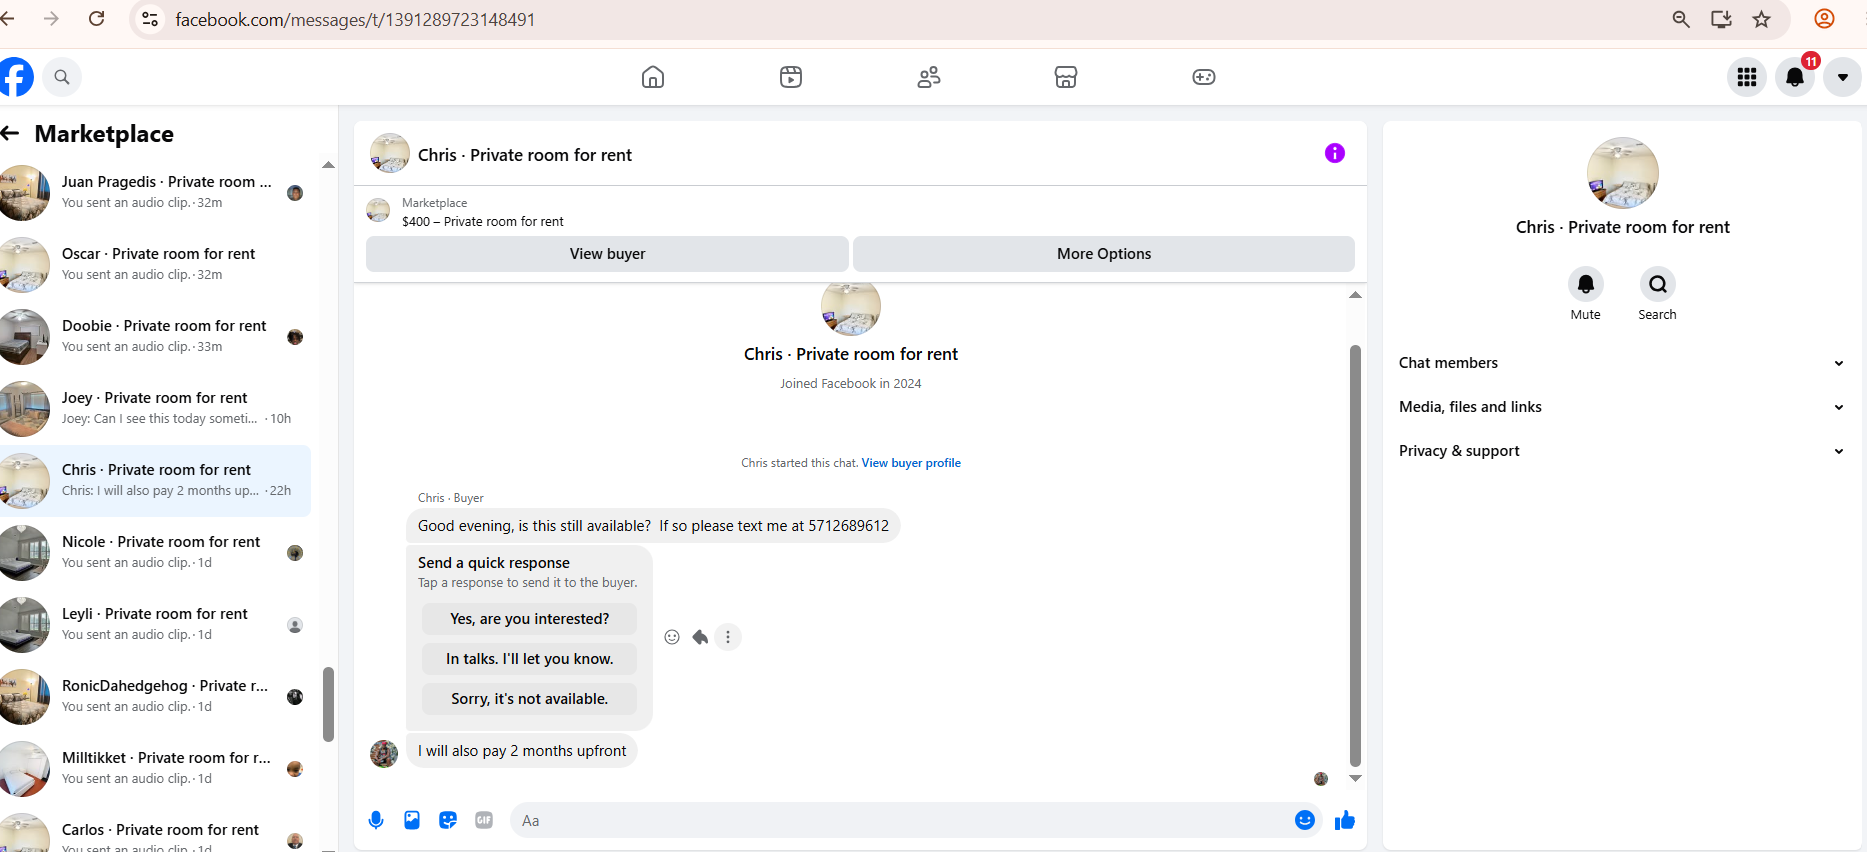Click the chat list scrollbar thumb
1867x852 pixels.
tap(328, 705)
